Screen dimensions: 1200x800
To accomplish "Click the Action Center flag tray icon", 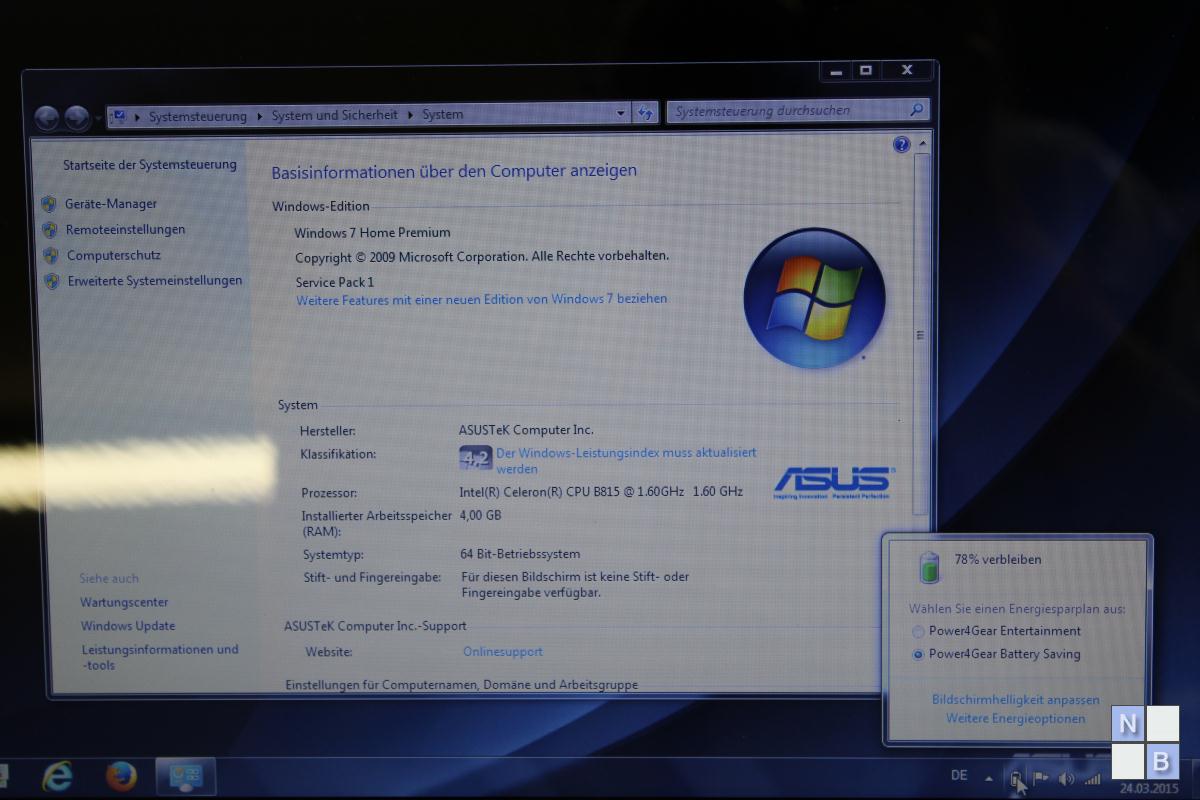I will point(1040,778).
